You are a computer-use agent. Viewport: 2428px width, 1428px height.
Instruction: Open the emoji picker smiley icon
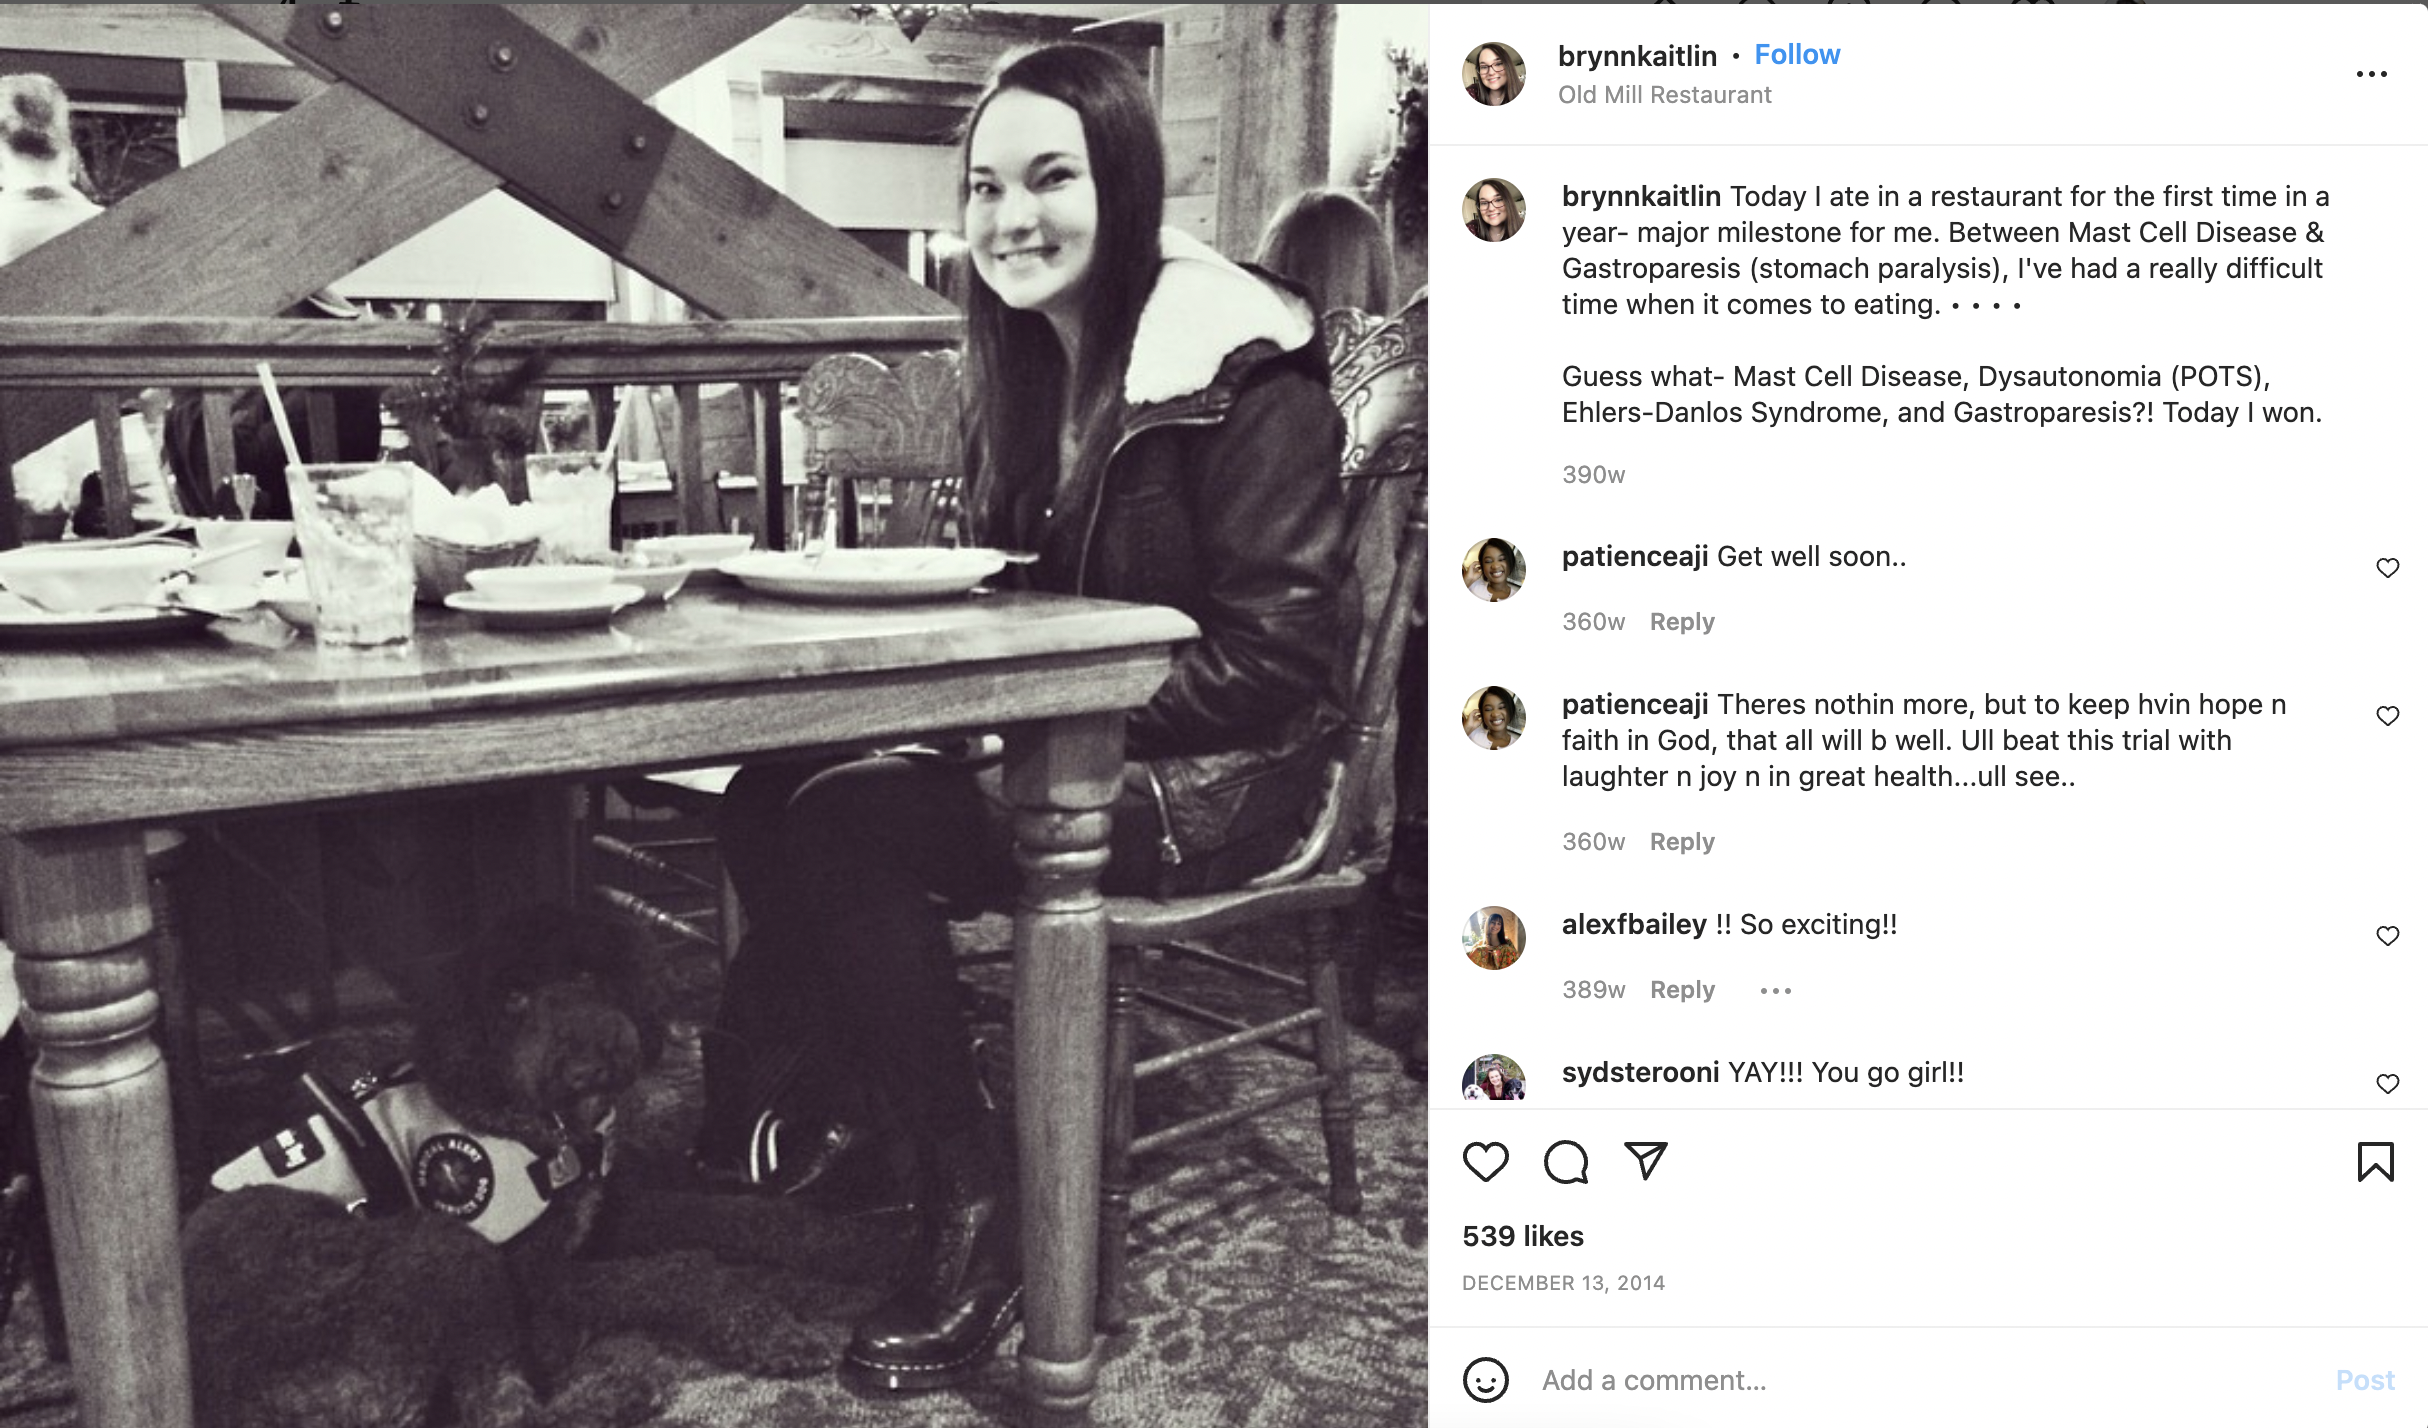(1485, 1380)
